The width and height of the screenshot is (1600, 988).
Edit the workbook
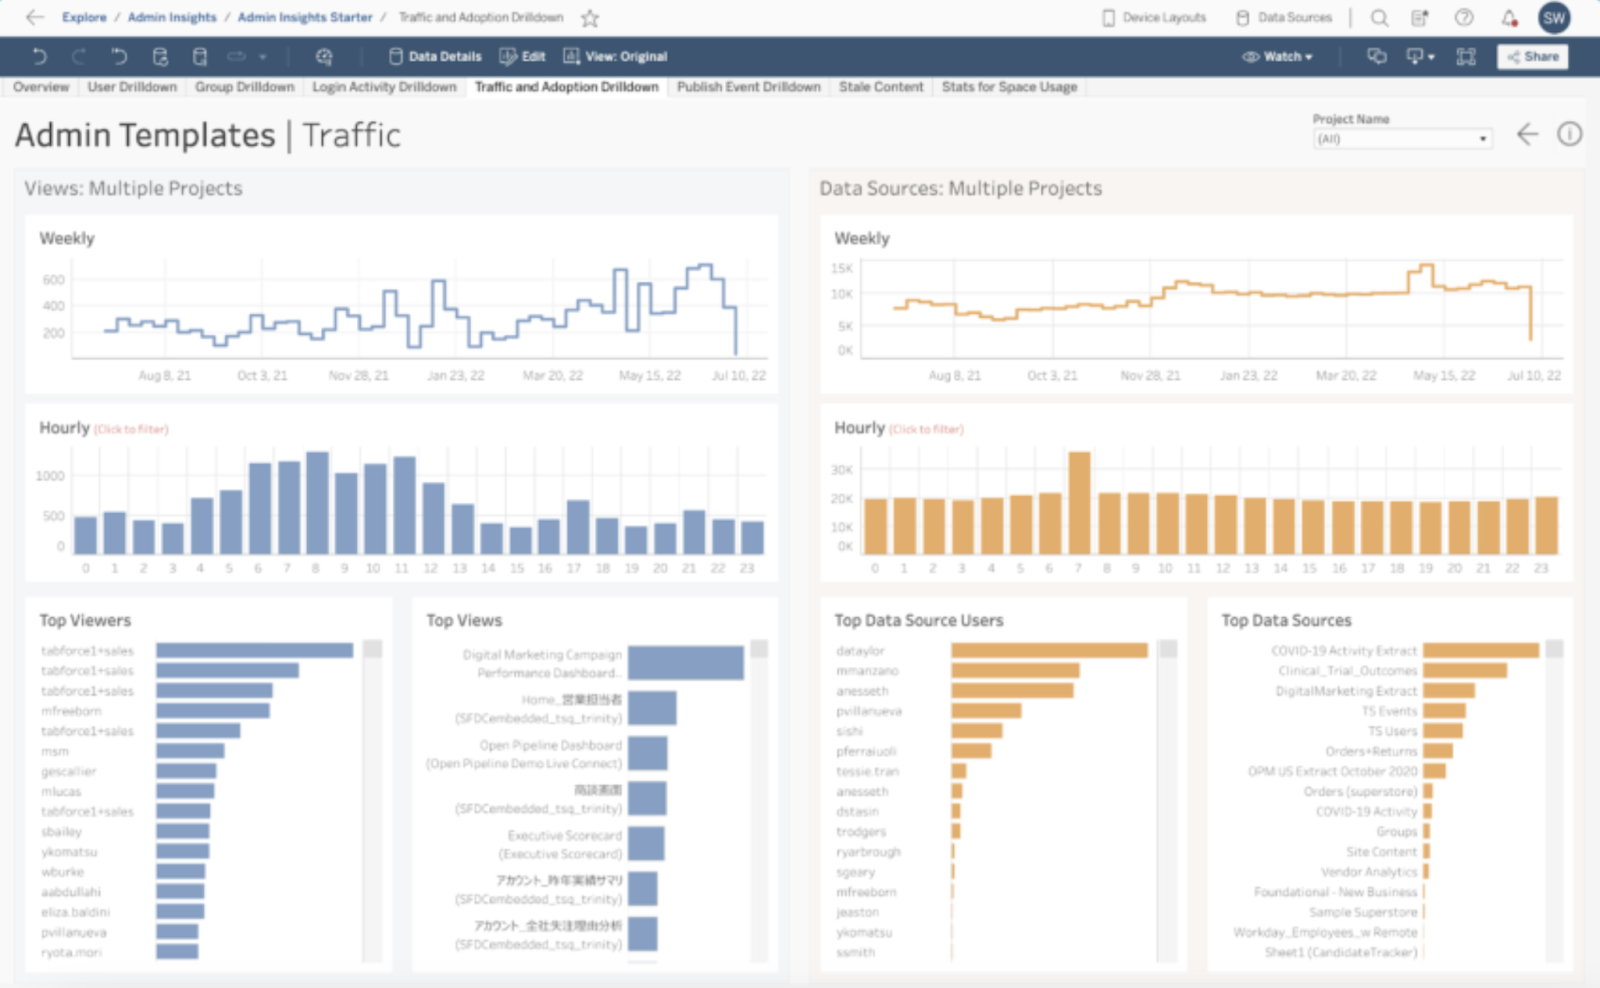pyautogui.click(x=522, y=56)
